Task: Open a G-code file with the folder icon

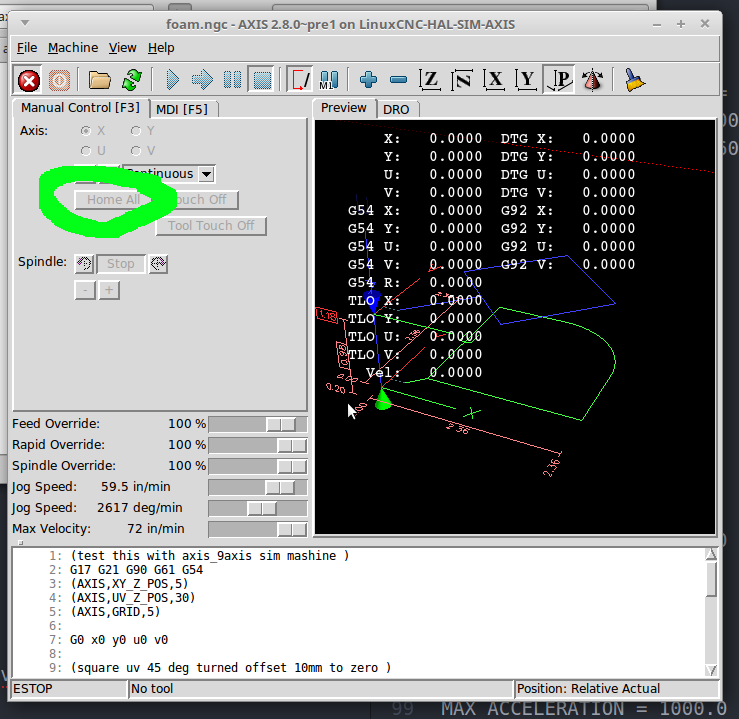Action: [x=99, y=80]
